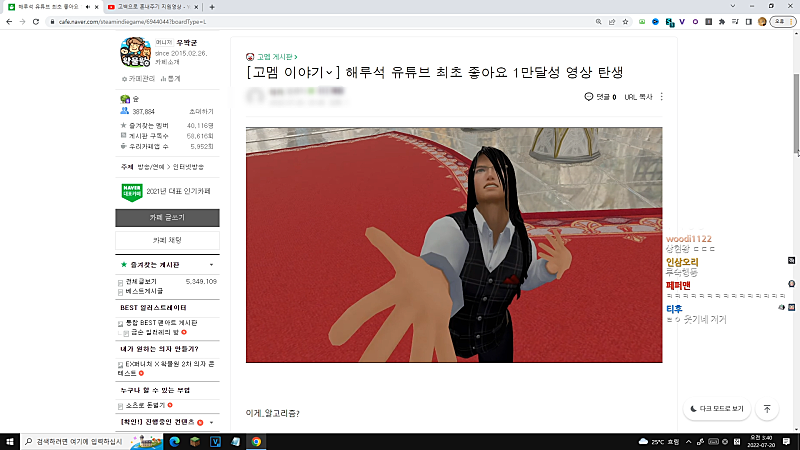800x450 pixels.
Task: Open the 금손 일러레의 방 board
Action: 155,332
